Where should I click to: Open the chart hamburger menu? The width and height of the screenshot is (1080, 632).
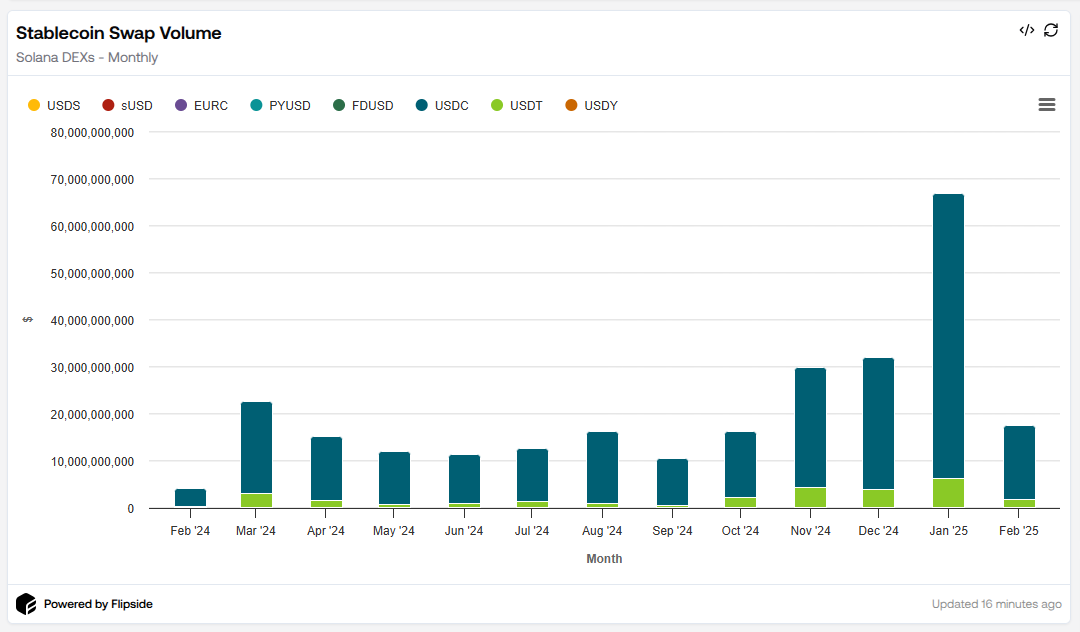tap(1046, 105)
